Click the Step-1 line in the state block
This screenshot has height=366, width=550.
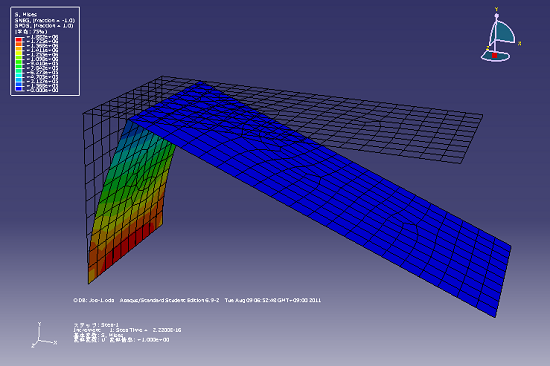click(96, 325)
